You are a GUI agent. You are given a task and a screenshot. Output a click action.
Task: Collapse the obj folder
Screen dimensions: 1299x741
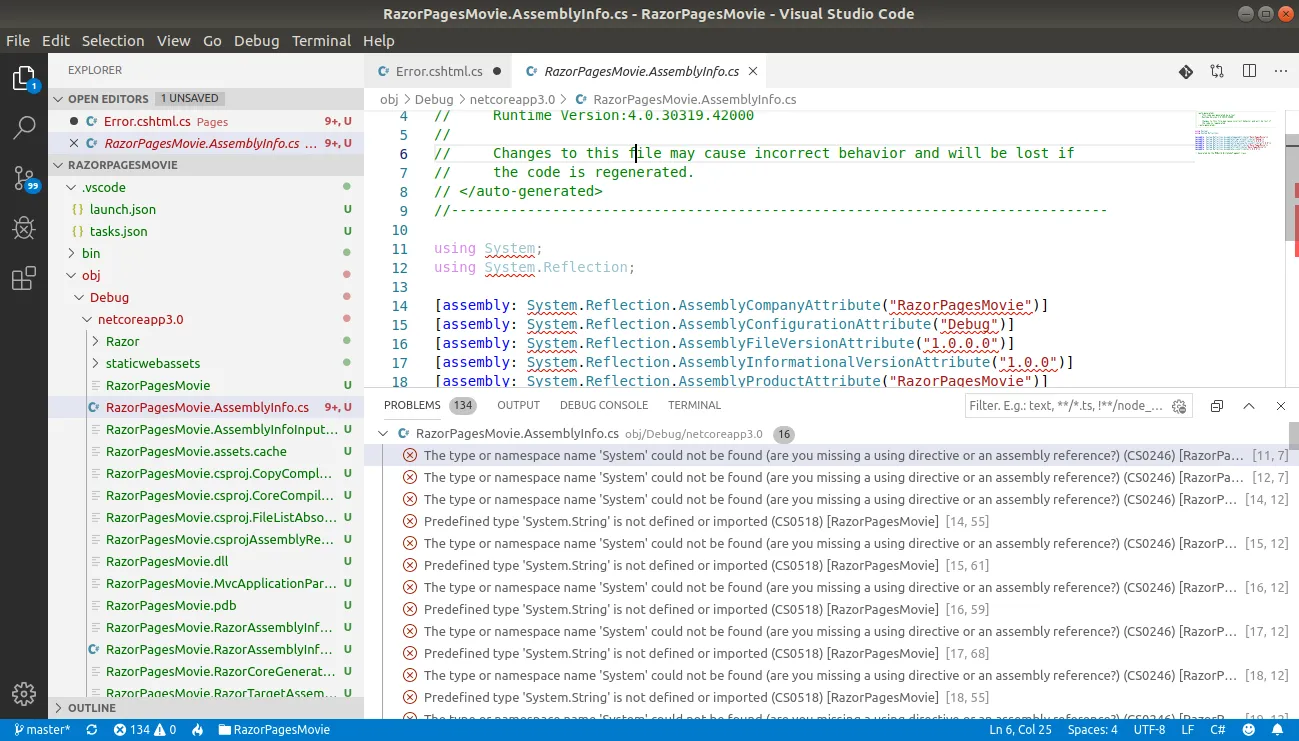coord(90,275)
